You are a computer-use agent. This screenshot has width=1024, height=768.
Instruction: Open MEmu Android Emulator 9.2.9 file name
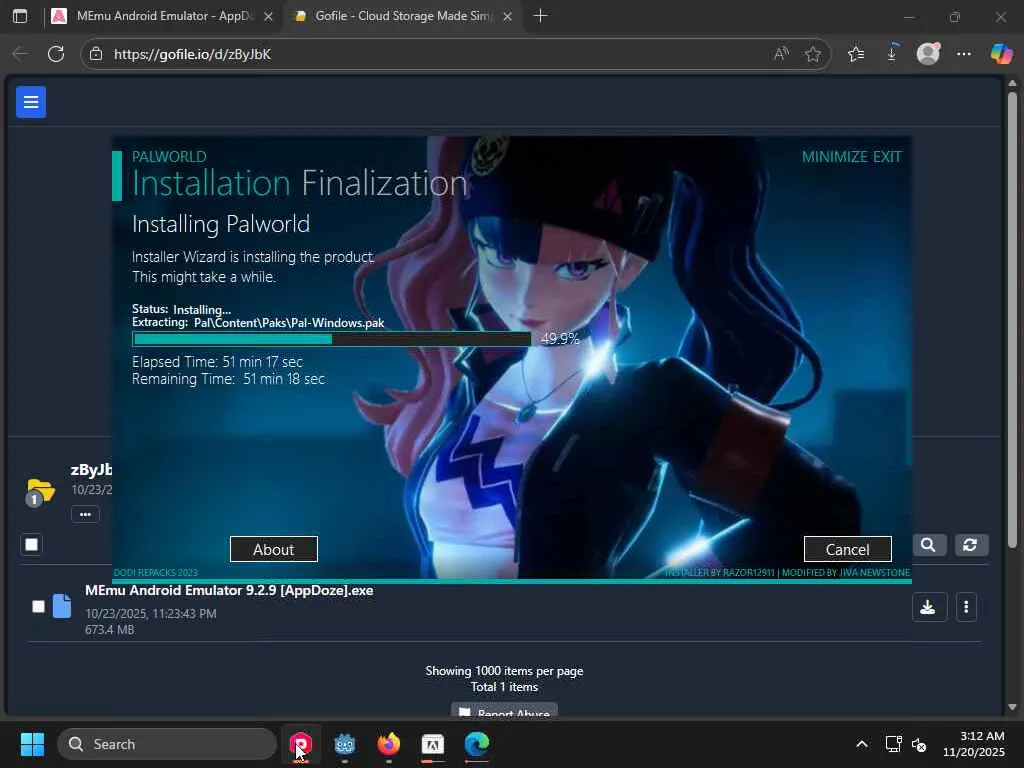click(x=229, y=590)
